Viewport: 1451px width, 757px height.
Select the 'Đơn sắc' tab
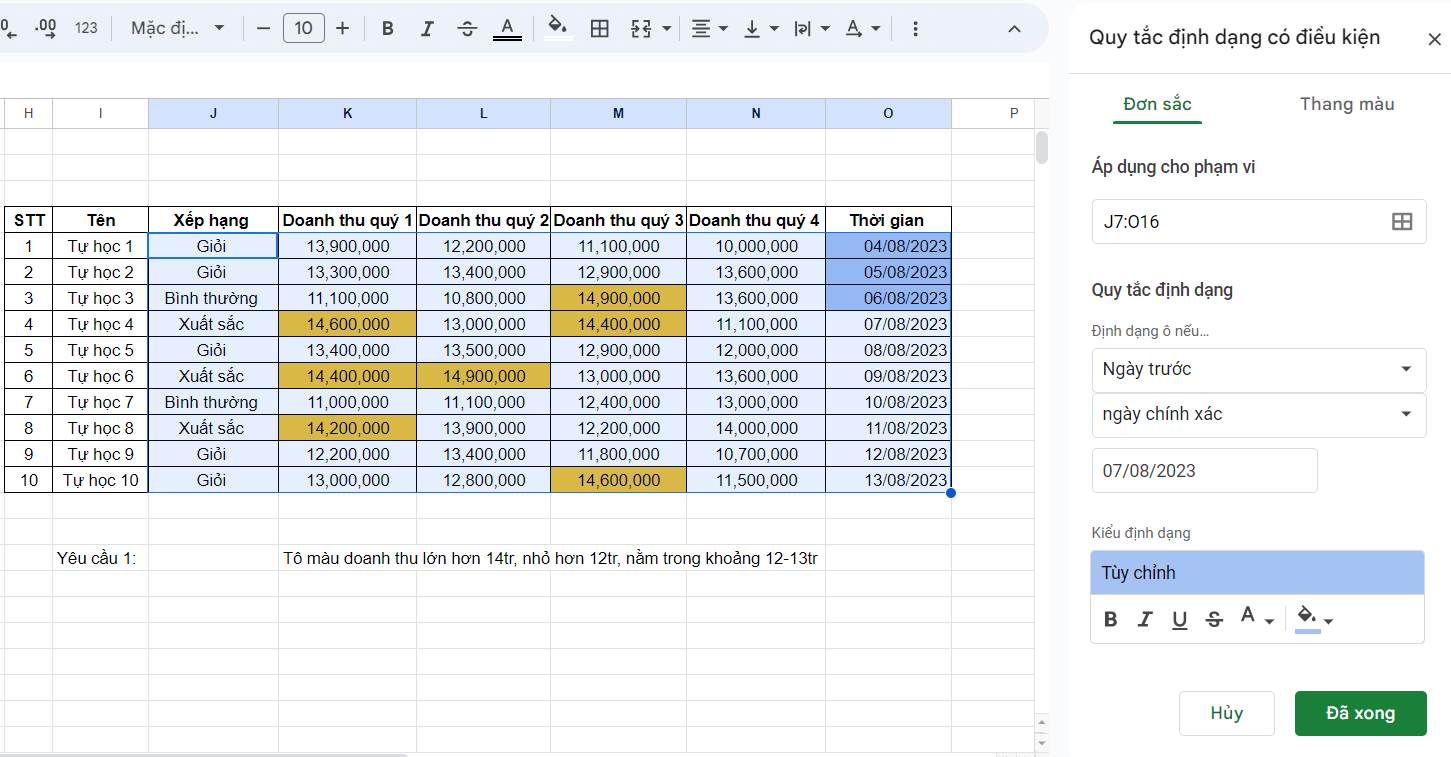coord(1157,104)
